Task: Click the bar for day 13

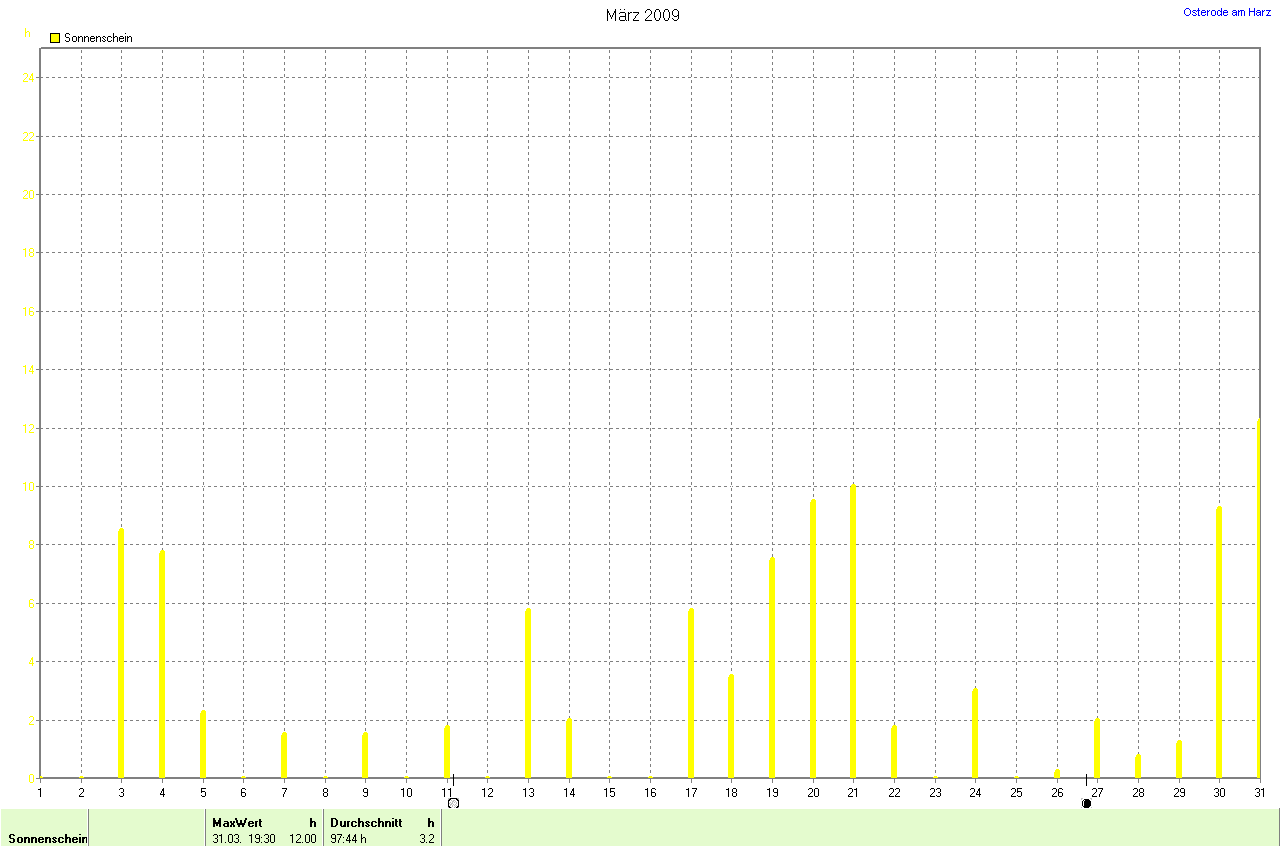Action: click(x=528, y=693)
